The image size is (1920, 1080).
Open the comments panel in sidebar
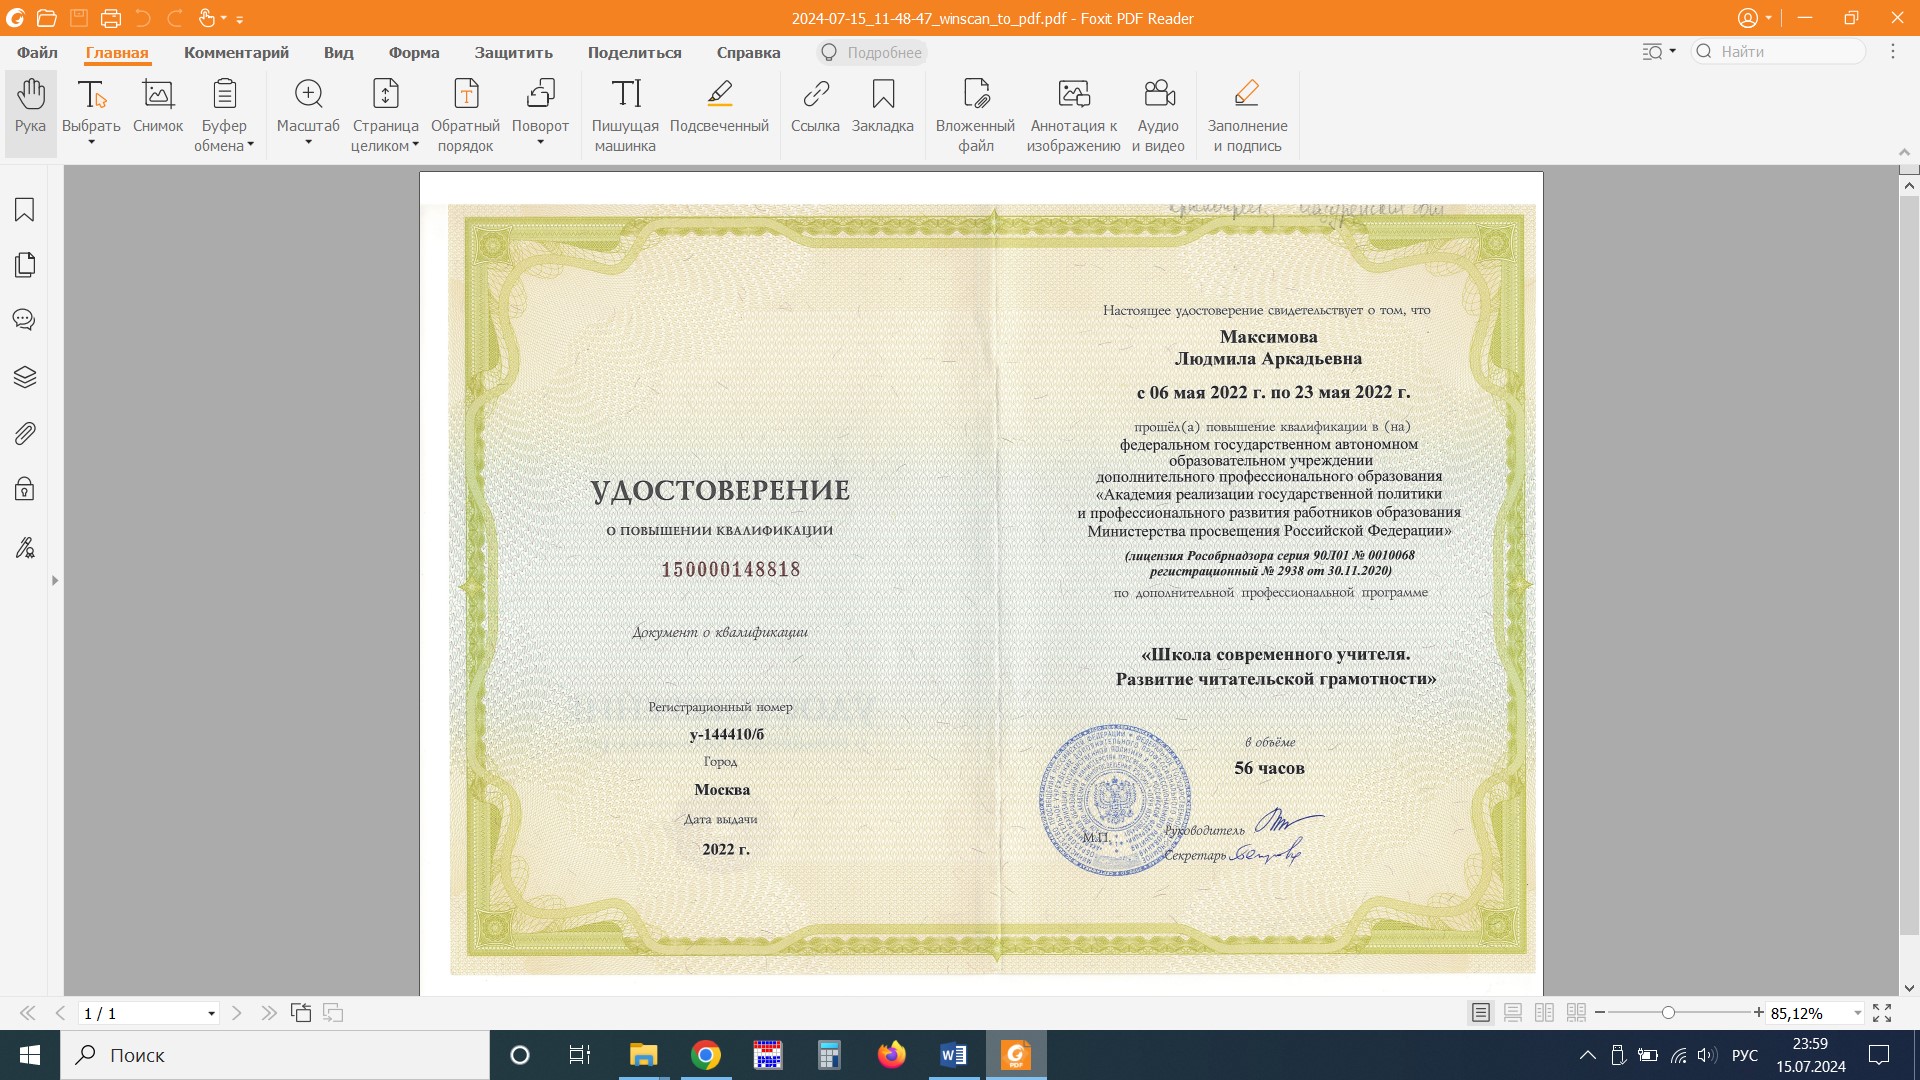point(25,320)
